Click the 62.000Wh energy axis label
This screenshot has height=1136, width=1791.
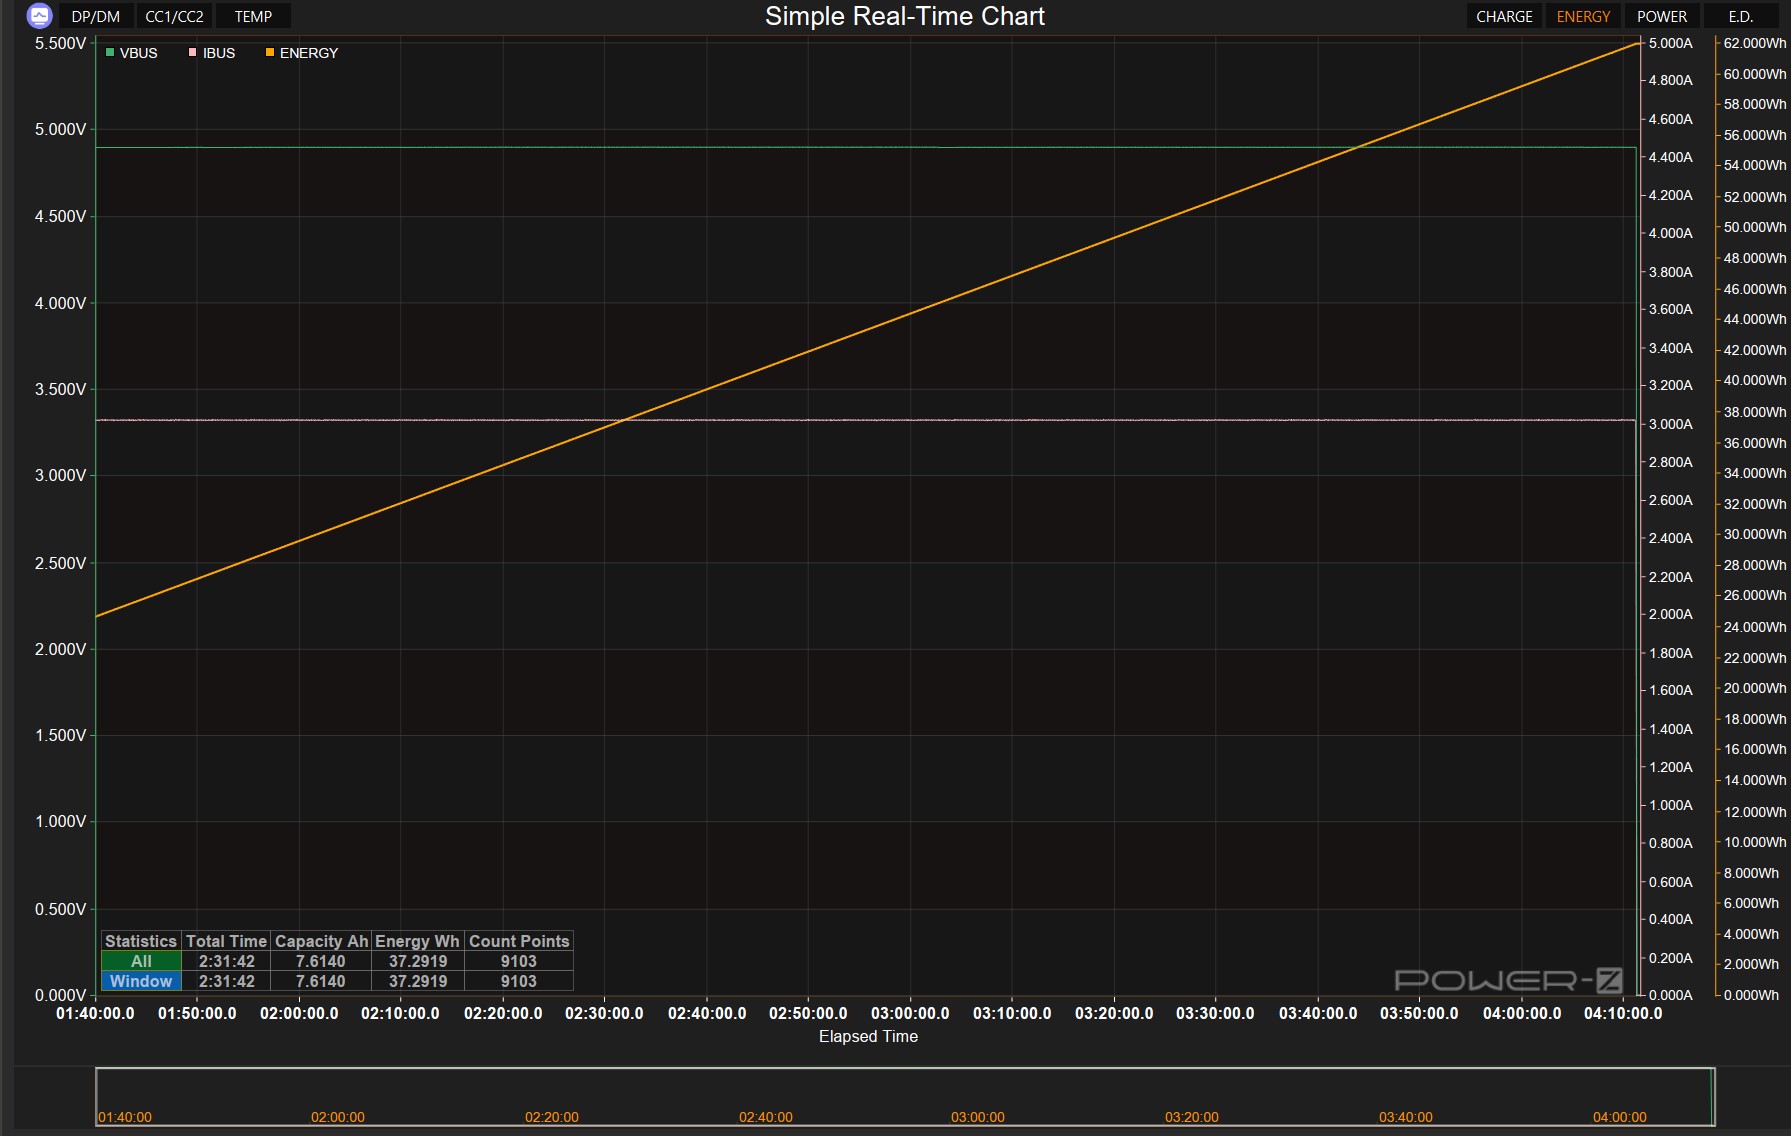(x=1754, y=43)
